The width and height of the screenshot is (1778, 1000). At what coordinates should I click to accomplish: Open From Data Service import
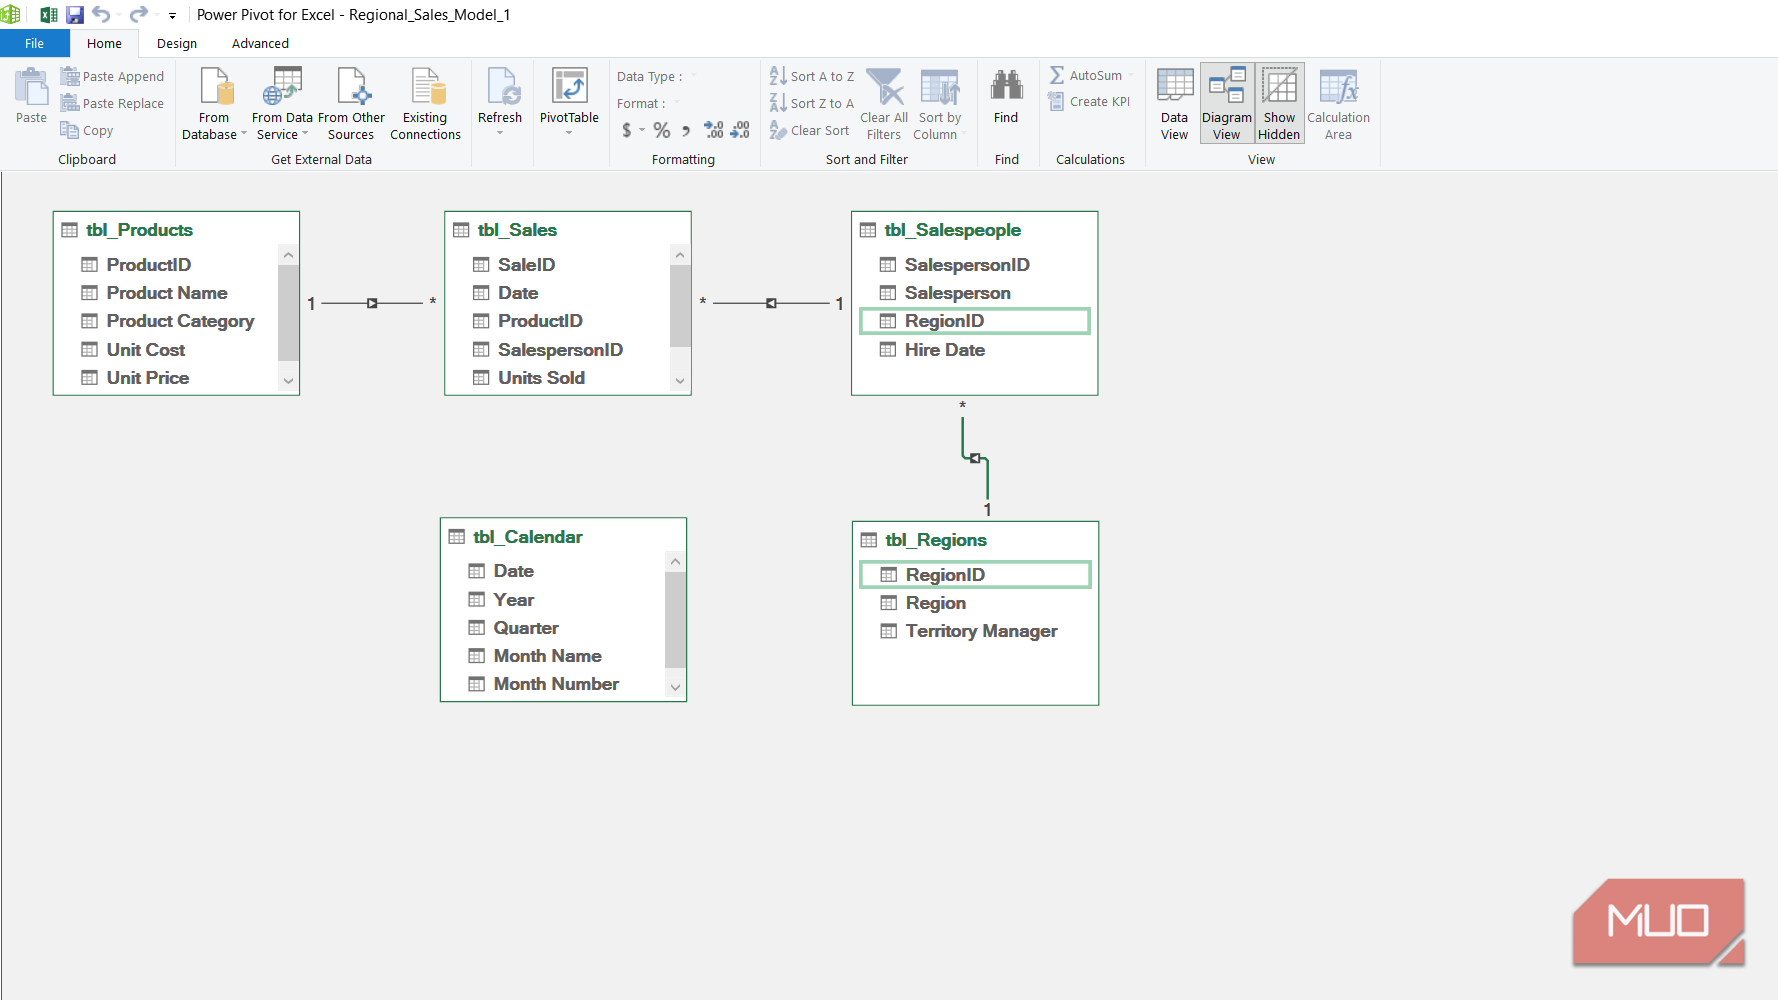[282, 104]
